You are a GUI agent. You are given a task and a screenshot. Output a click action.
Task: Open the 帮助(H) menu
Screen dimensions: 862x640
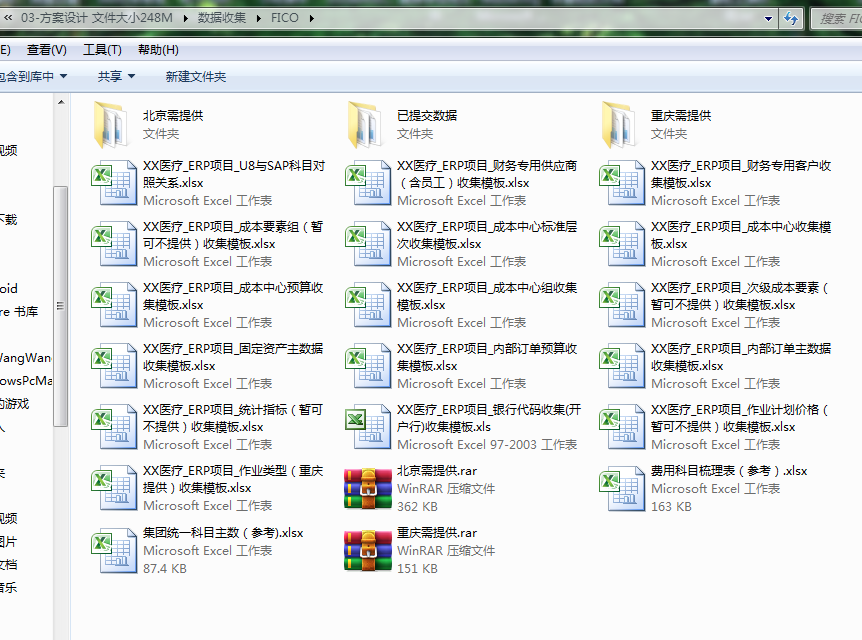tap(158, 50)
